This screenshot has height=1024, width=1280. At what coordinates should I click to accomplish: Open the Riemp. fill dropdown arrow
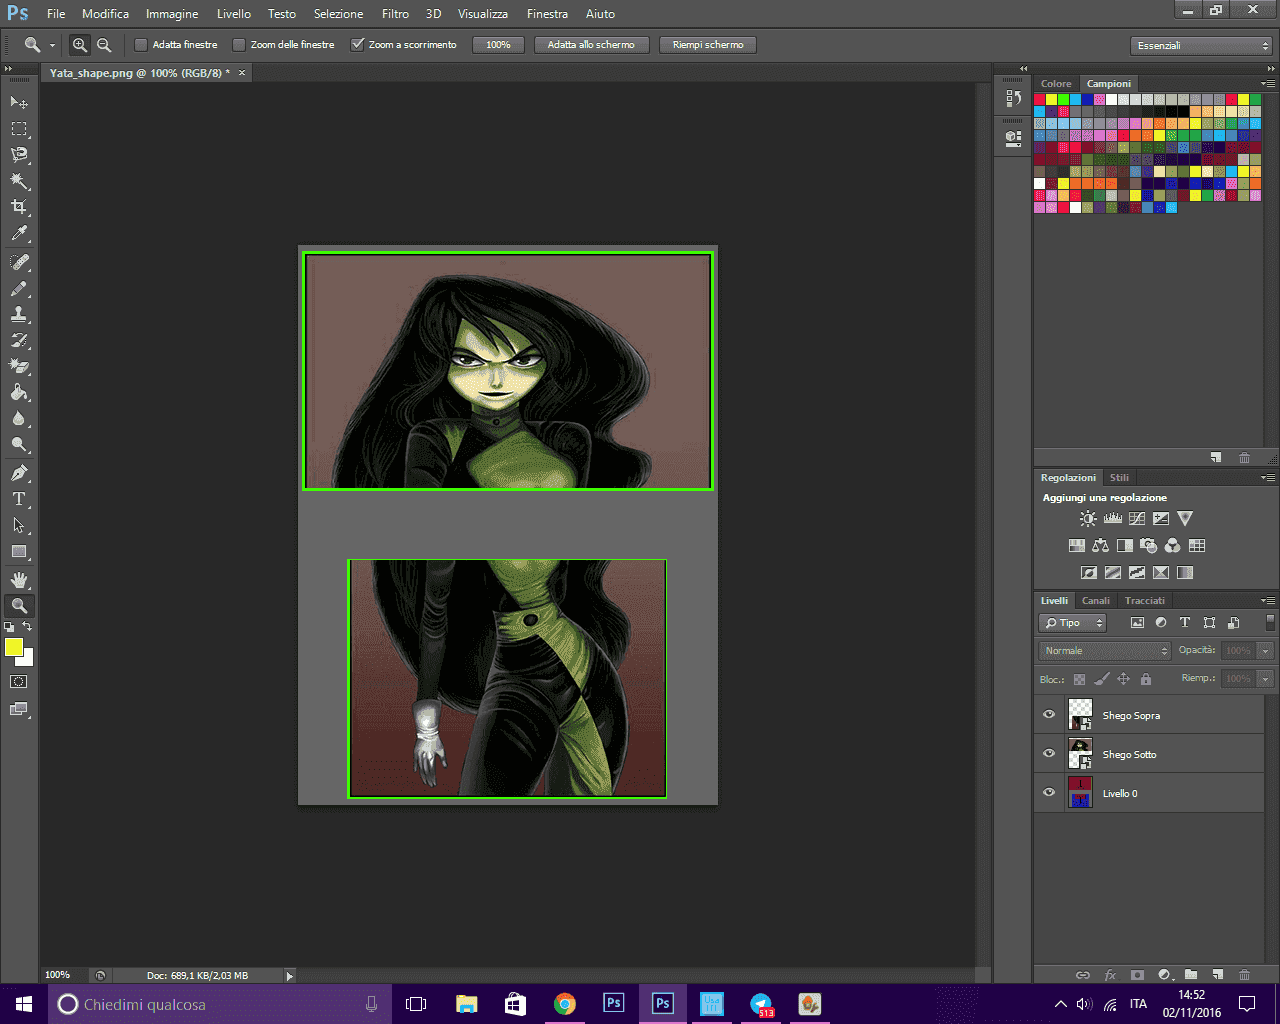[x=1266, y=679]
